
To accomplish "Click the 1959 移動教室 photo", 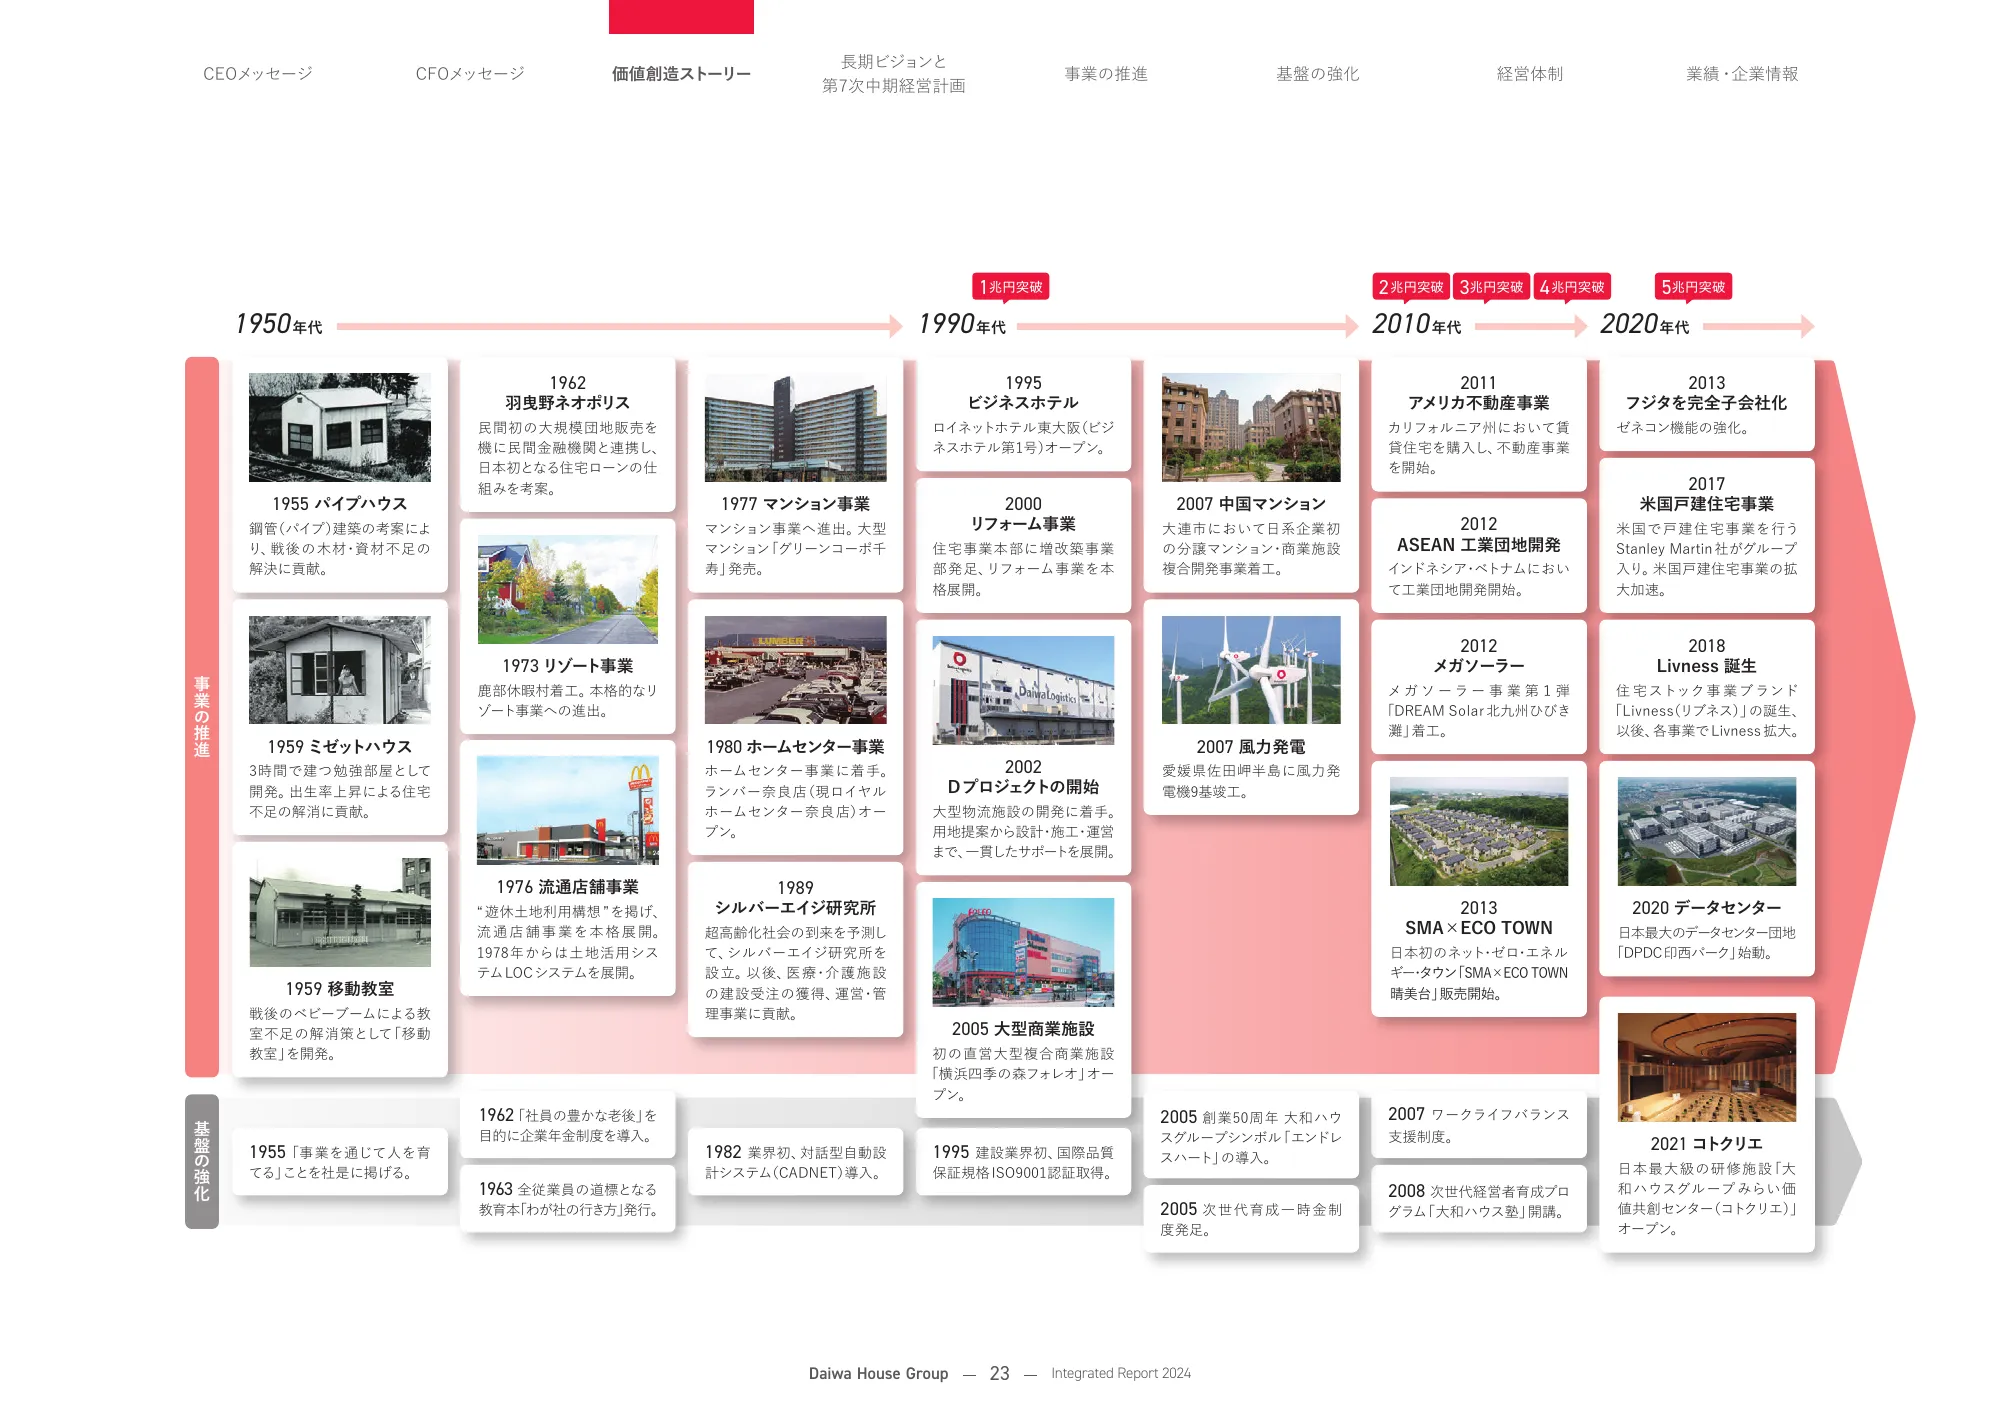I will click(340, 912).
